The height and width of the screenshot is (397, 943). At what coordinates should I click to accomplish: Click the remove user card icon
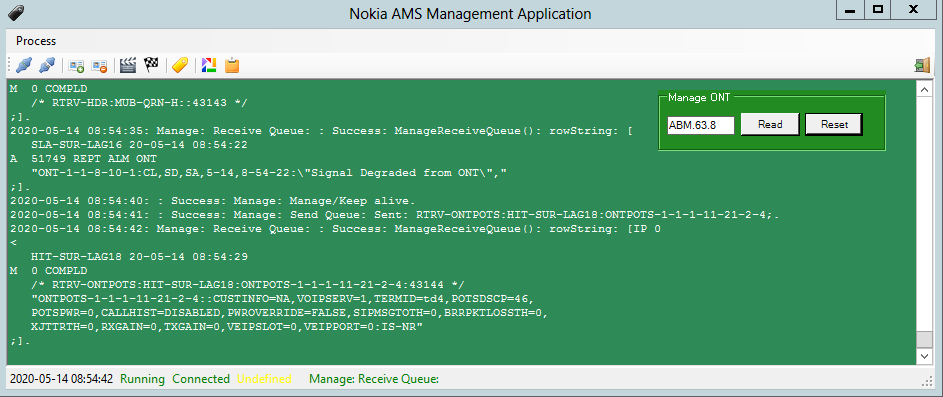(x=99, y=65)
